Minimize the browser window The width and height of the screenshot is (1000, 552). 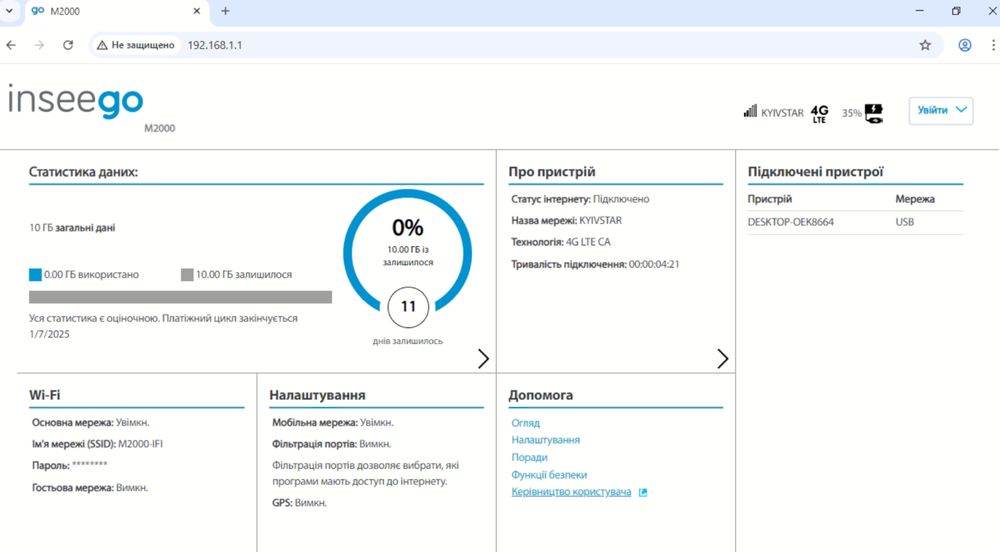920,11
